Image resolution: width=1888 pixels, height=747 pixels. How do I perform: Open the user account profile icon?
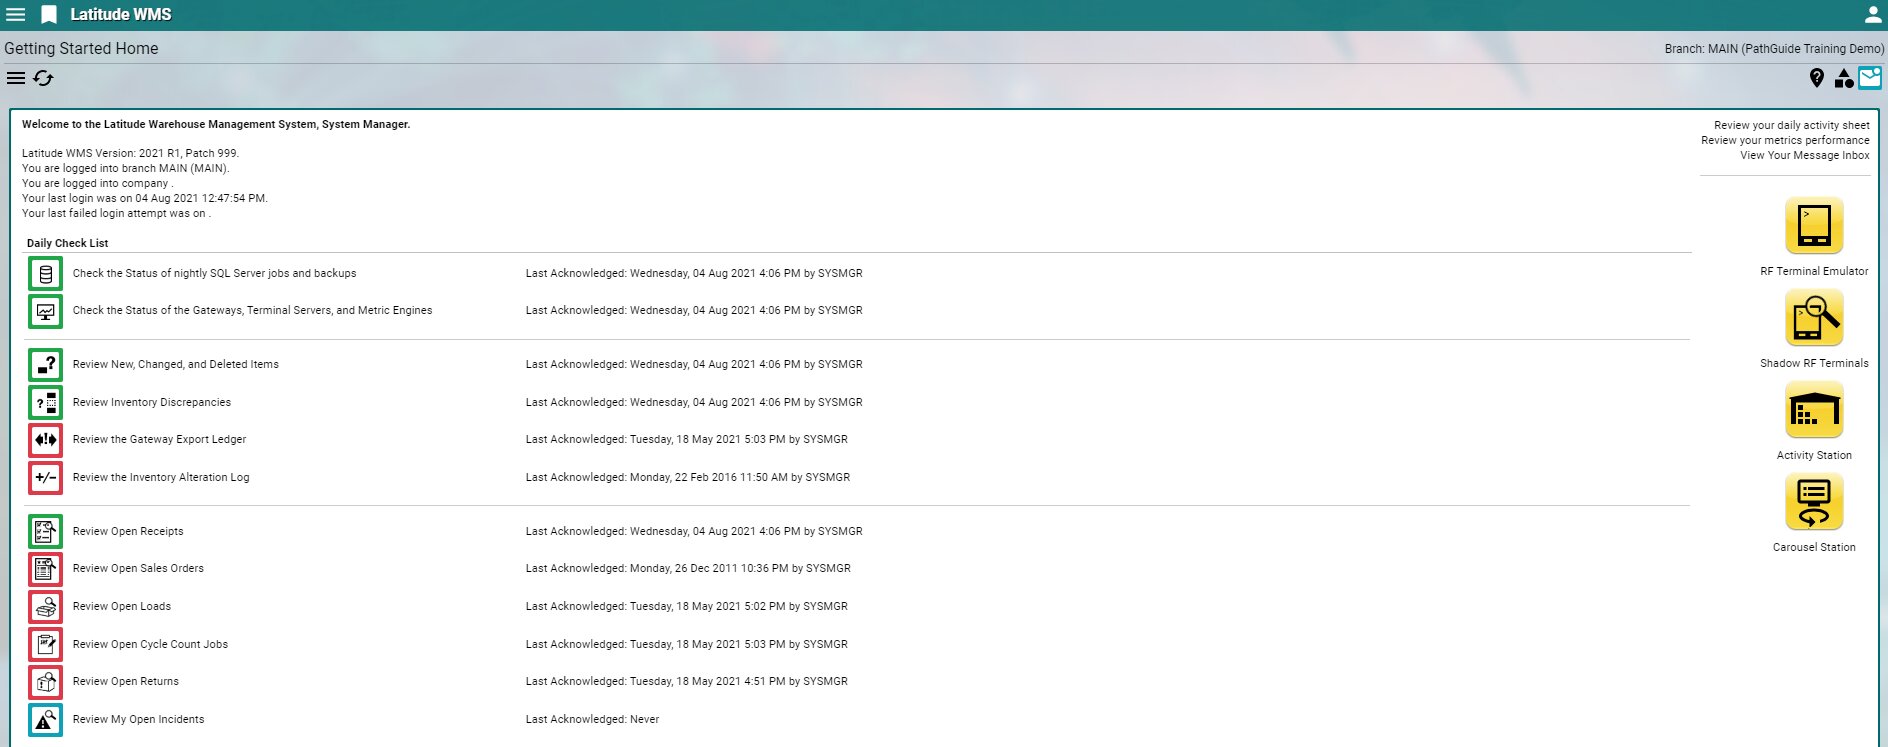[1873, 14]
